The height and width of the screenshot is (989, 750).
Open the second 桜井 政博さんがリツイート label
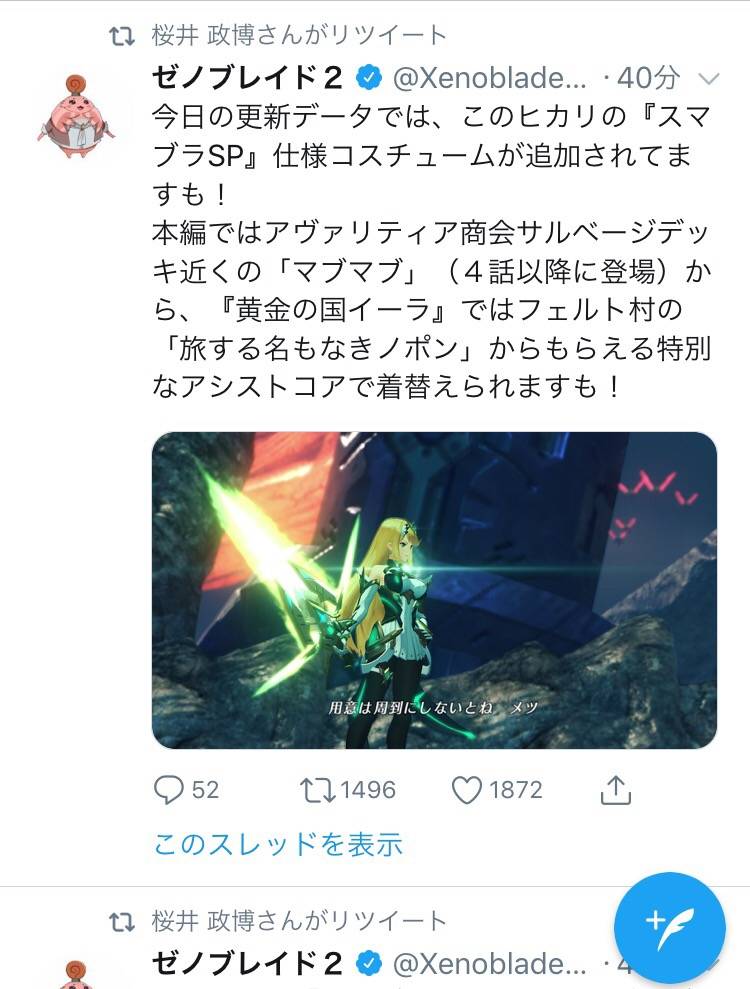(x=299, y=921)
